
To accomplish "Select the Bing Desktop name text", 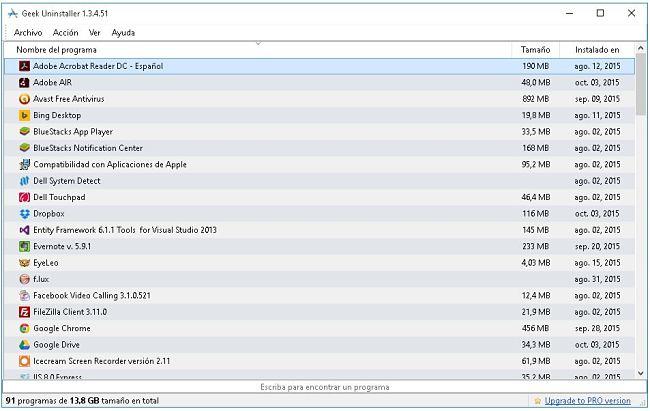I will (x=57, y=115).
